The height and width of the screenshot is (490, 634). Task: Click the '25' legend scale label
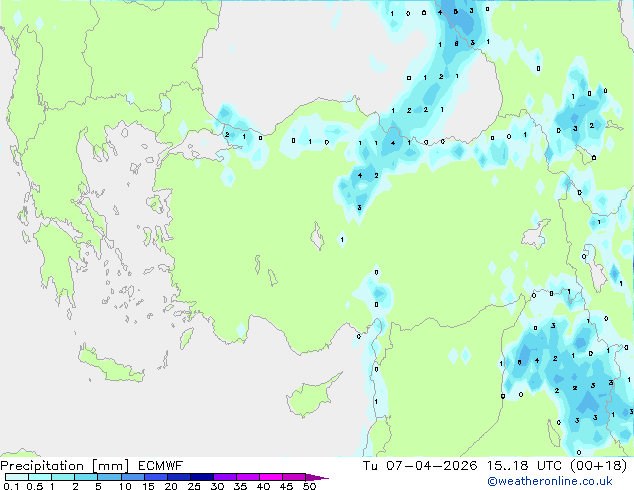[x=194, y=486]
